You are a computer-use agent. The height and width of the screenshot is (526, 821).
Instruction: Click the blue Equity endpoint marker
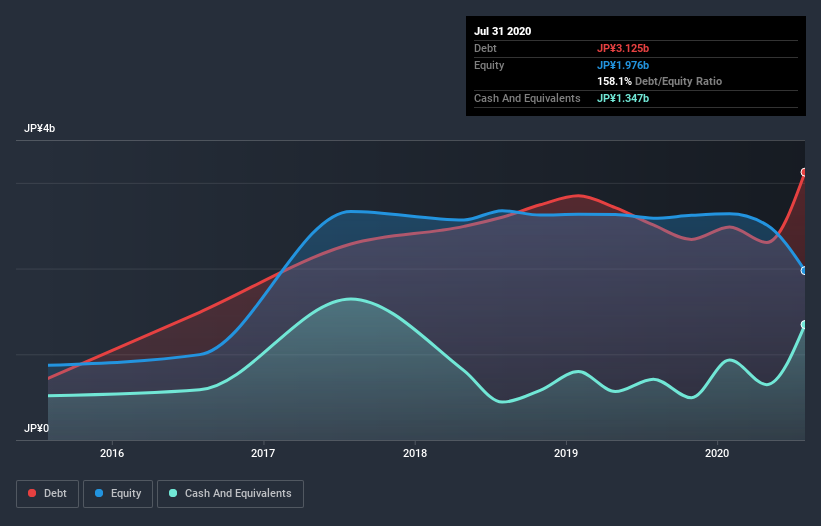804,271
